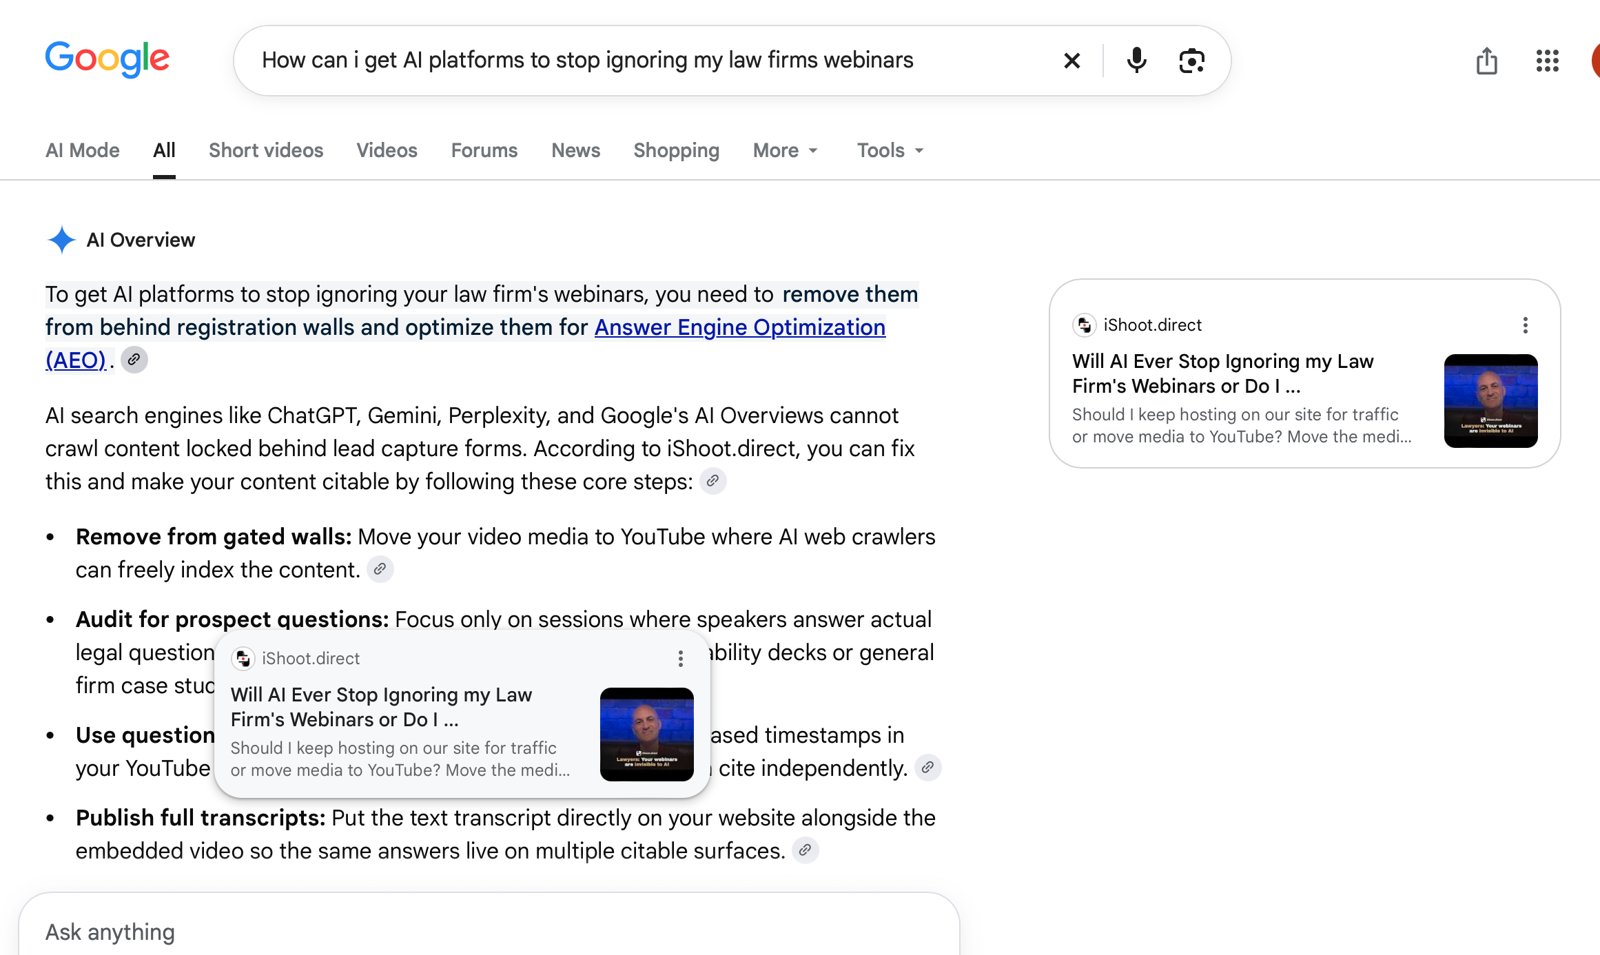Screen dimensions: 1600x955
Task: Open sidebar result 'Will AI Ever Stop Ignoring my Law Firm's Webinars'
Action: 1223,373
